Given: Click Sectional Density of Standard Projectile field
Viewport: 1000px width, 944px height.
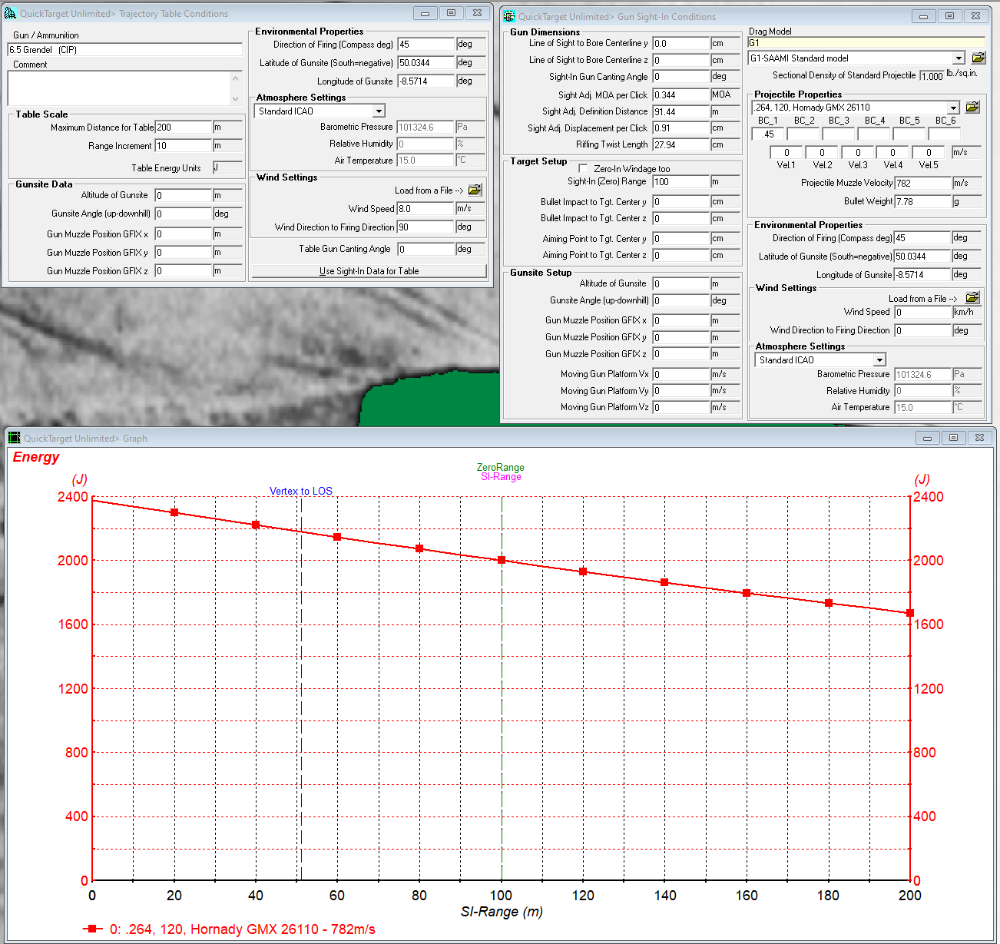Looking at the screenshot, I should 932,76.
